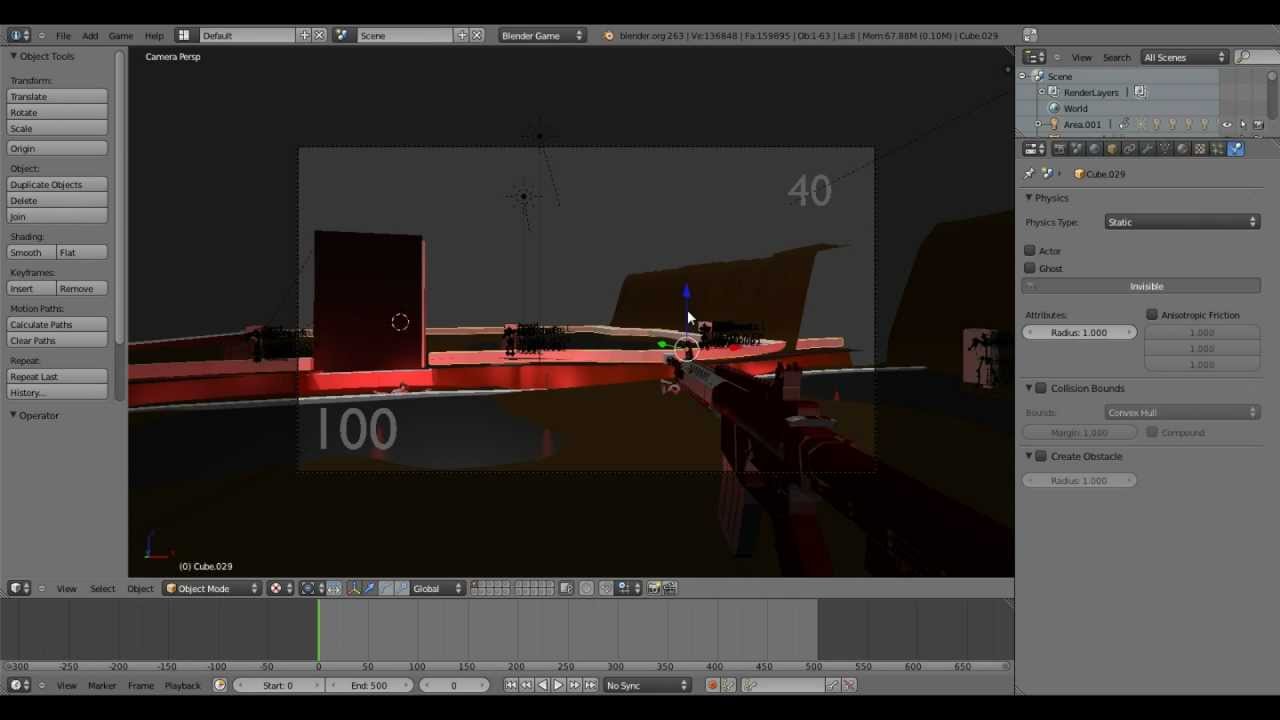Click the timeline End: 500 field
The width and height of the screenshot is (1280, 720).
(368, 685)
